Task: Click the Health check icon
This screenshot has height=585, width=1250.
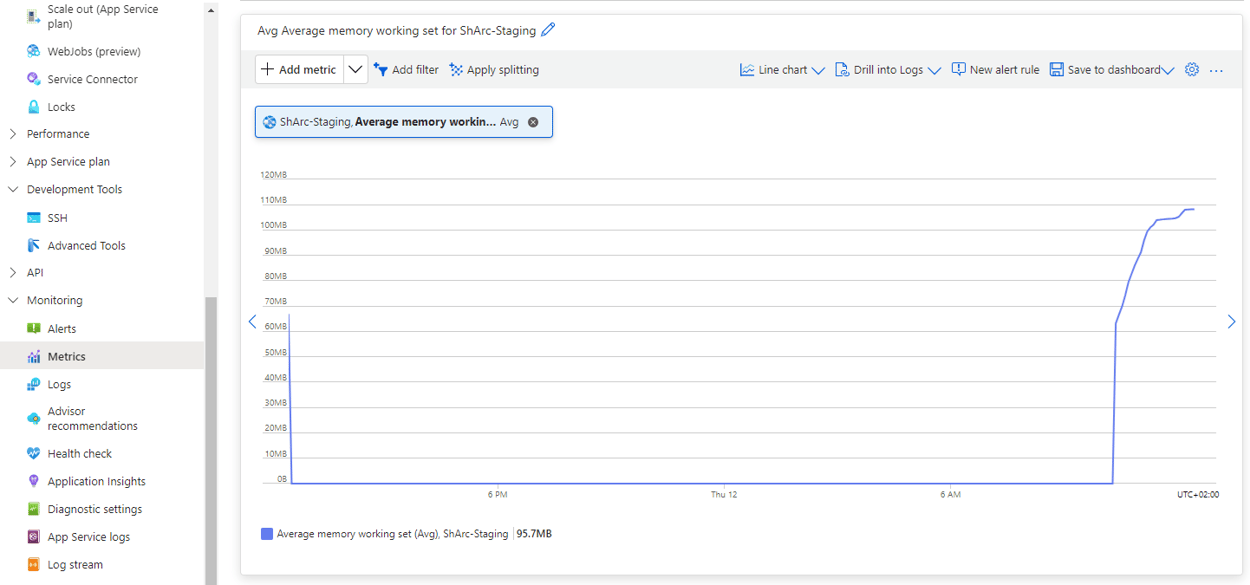Action: click(33, 453)
